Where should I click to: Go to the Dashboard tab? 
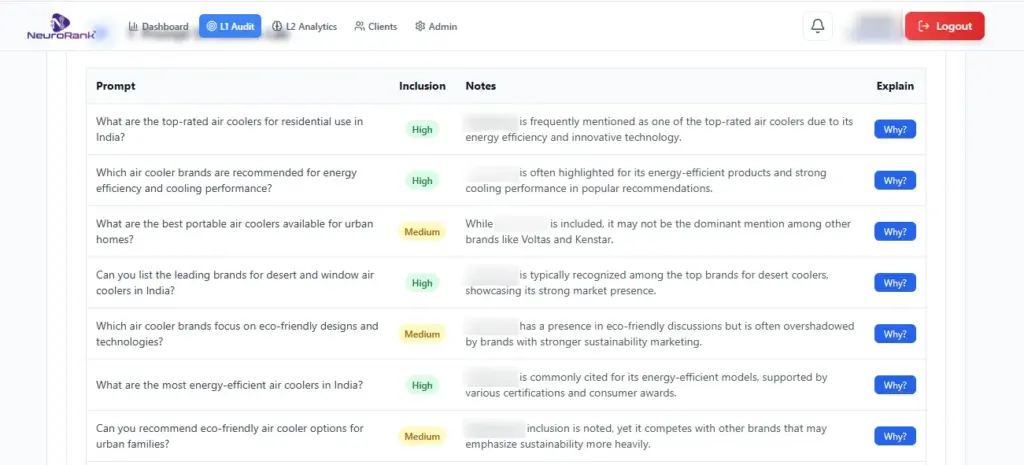[x=158, y=26]
